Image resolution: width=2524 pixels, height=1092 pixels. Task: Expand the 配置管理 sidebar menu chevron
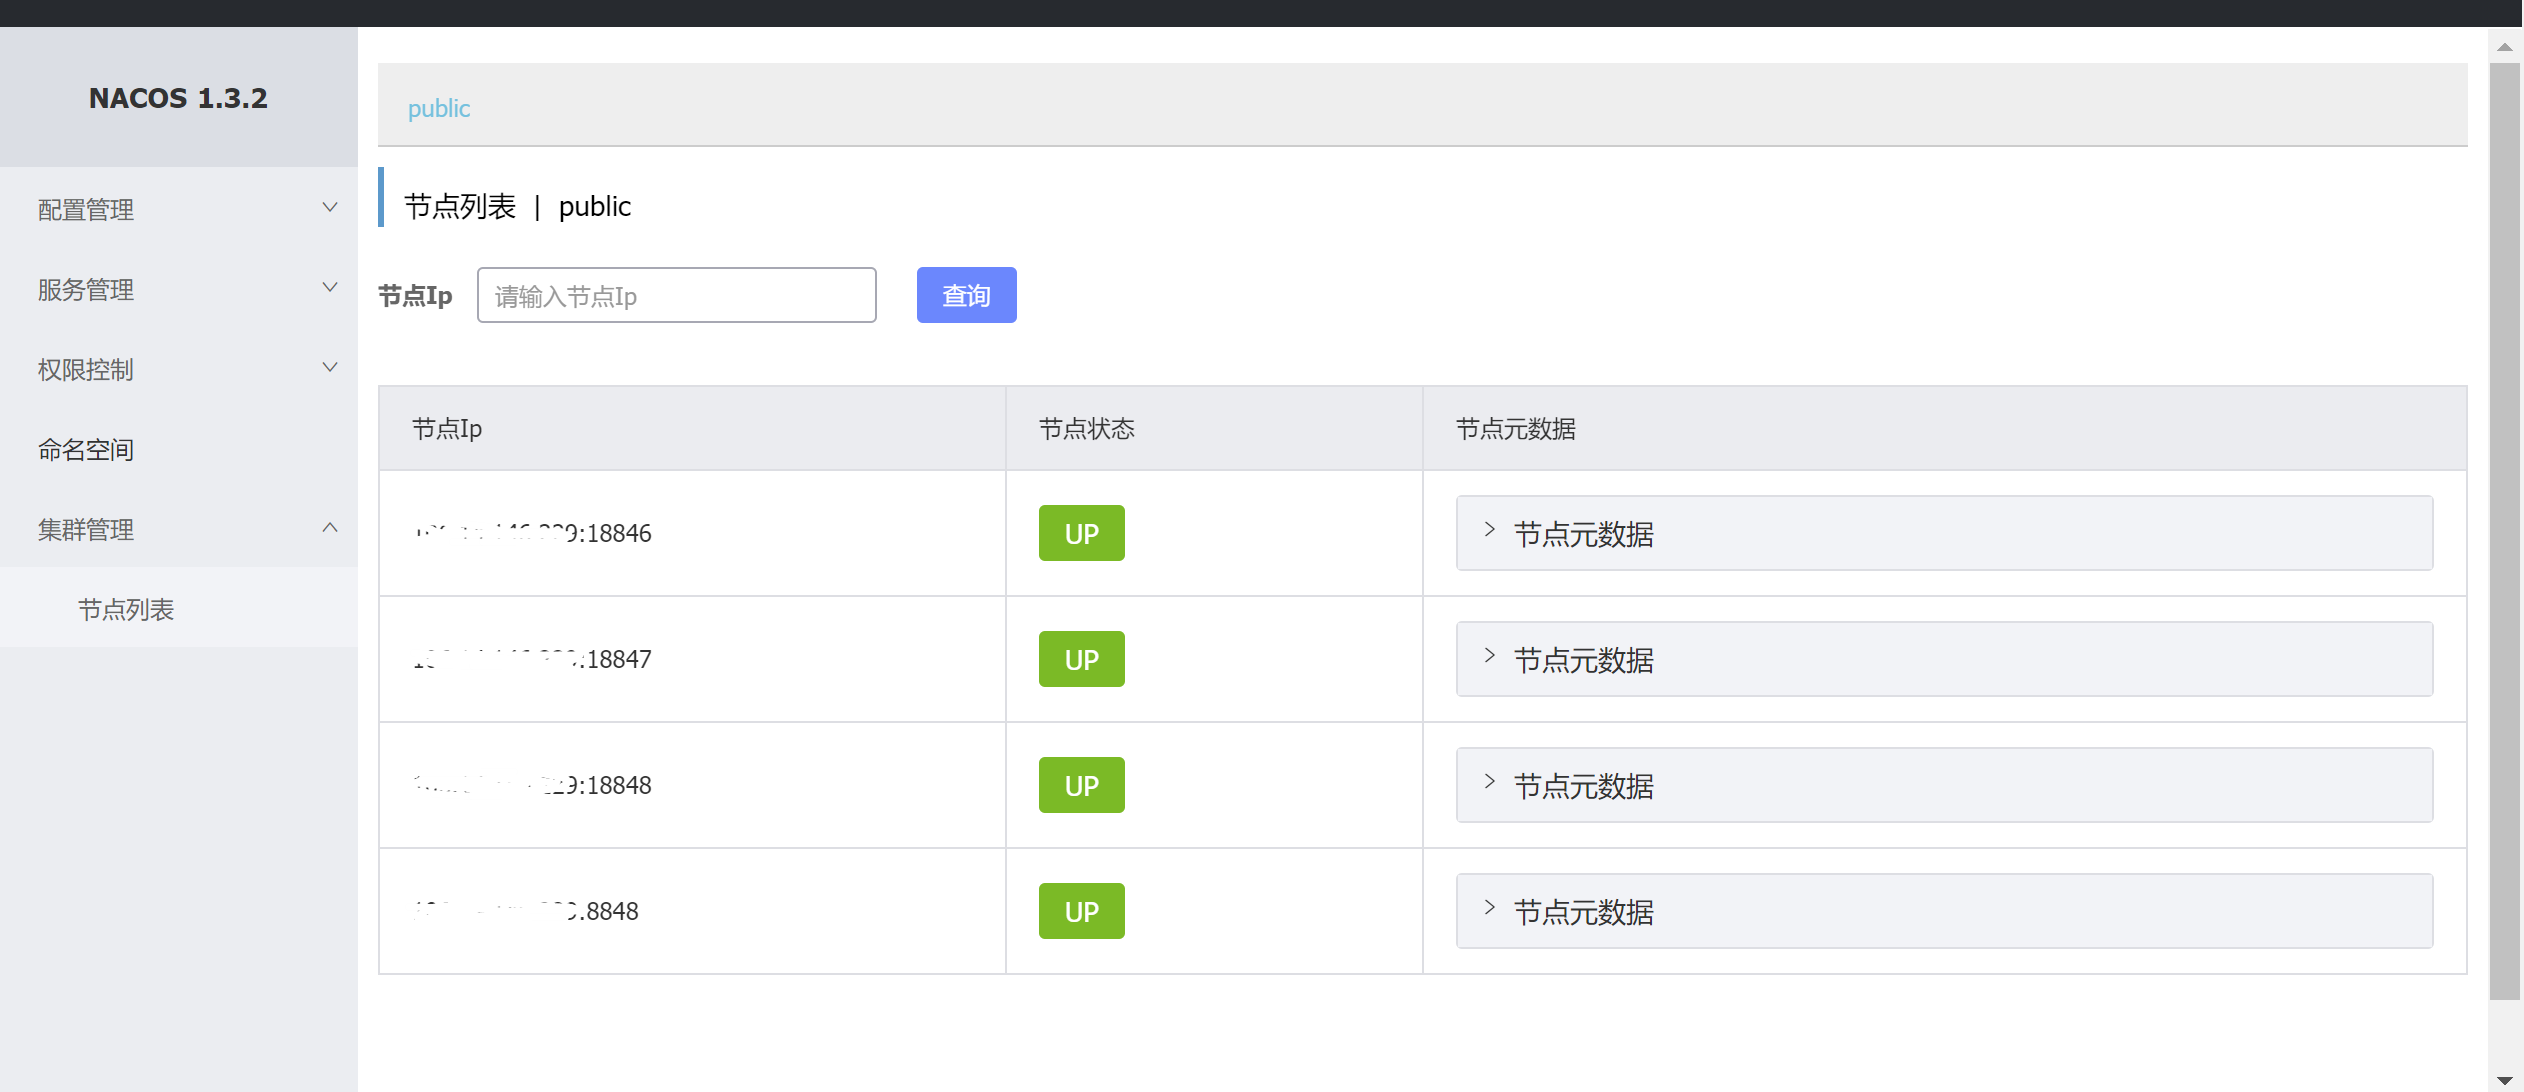coord(329,208)
